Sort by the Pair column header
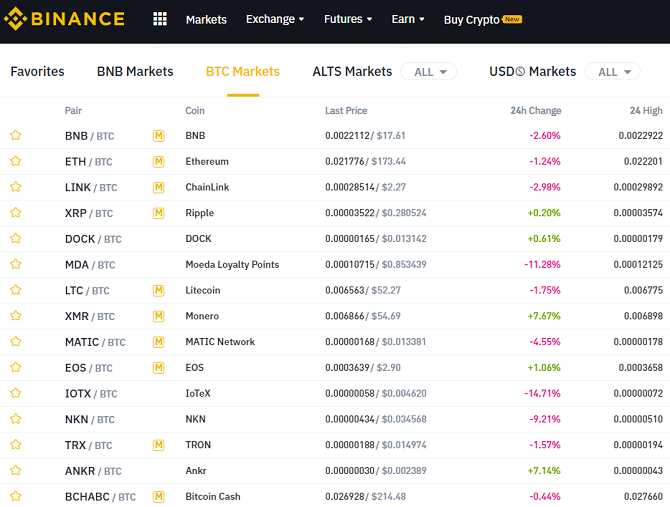The height and width of the screenshot is (507, 670). point(73,111)
